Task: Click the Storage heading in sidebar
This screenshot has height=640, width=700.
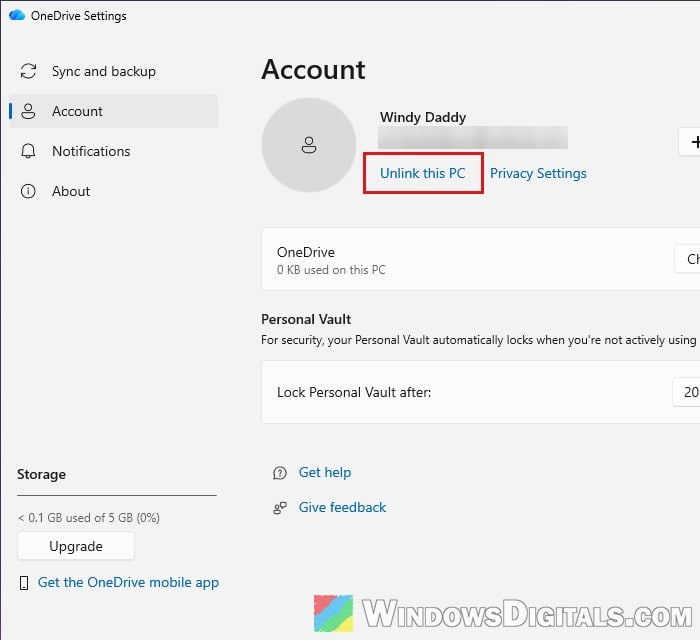Action: [x=41, y=474]
